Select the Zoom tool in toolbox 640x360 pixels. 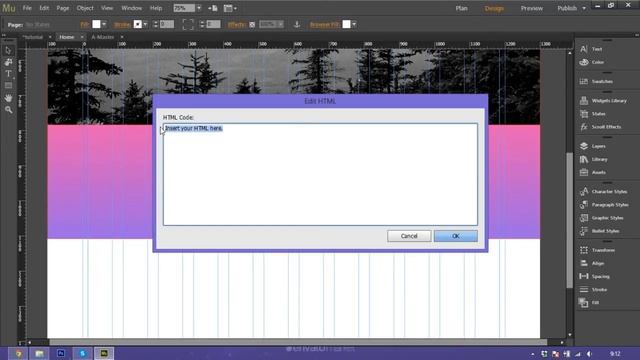coord(8,109)
